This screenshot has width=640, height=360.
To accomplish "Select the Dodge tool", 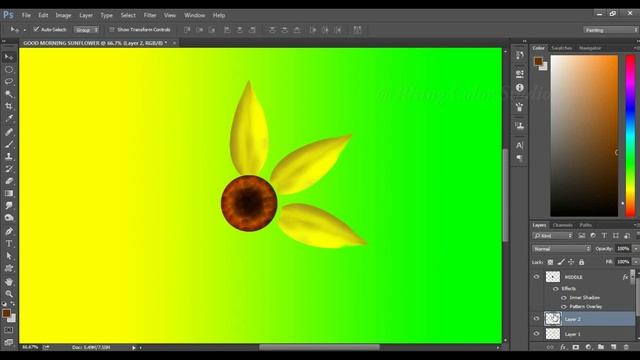I will [x=9, y=218].
